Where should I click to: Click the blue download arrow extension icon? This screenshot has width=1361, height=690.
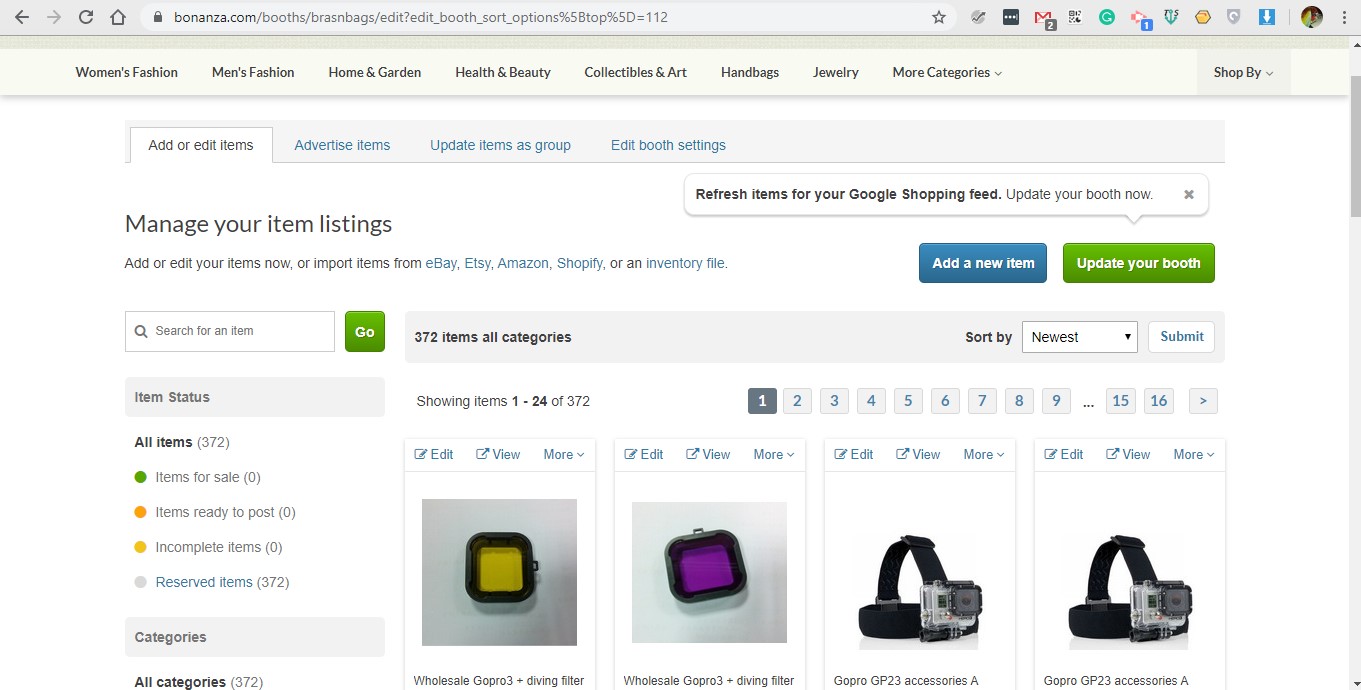(1266, 17)
